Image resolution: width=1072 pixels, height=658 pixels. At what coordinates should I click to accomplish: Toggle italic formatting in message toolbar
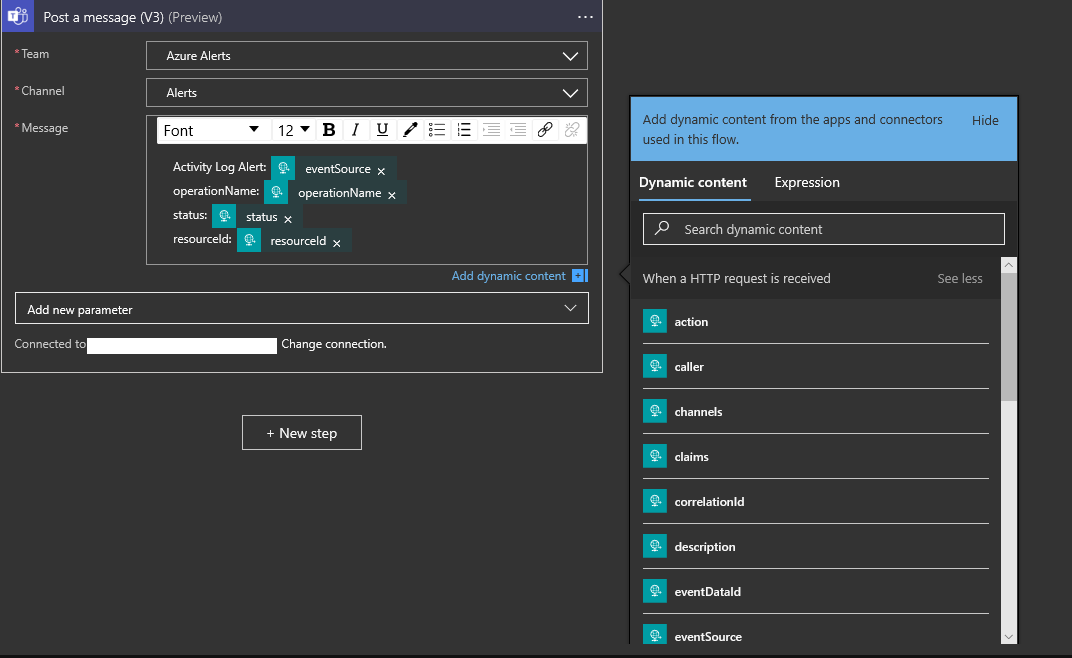point(356,130)
